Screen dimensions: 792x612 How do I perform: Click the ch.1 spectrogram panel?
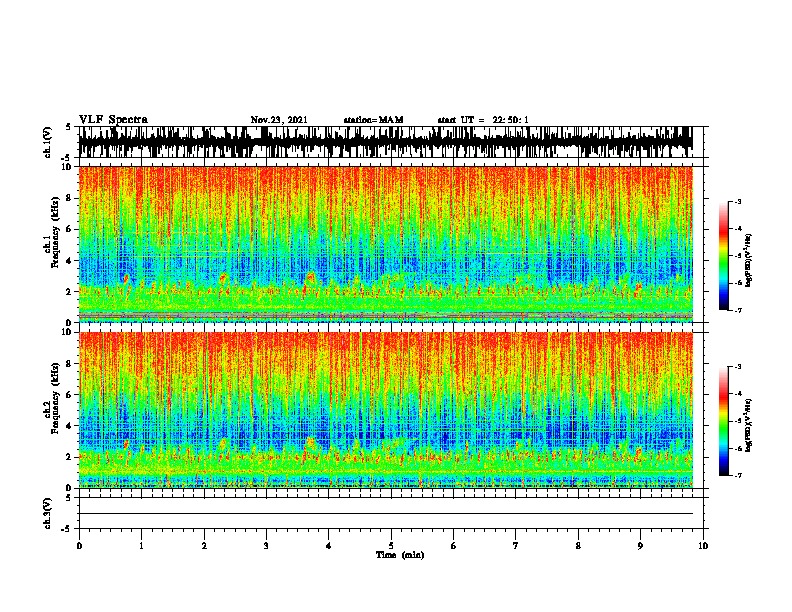tap(386, 244)
